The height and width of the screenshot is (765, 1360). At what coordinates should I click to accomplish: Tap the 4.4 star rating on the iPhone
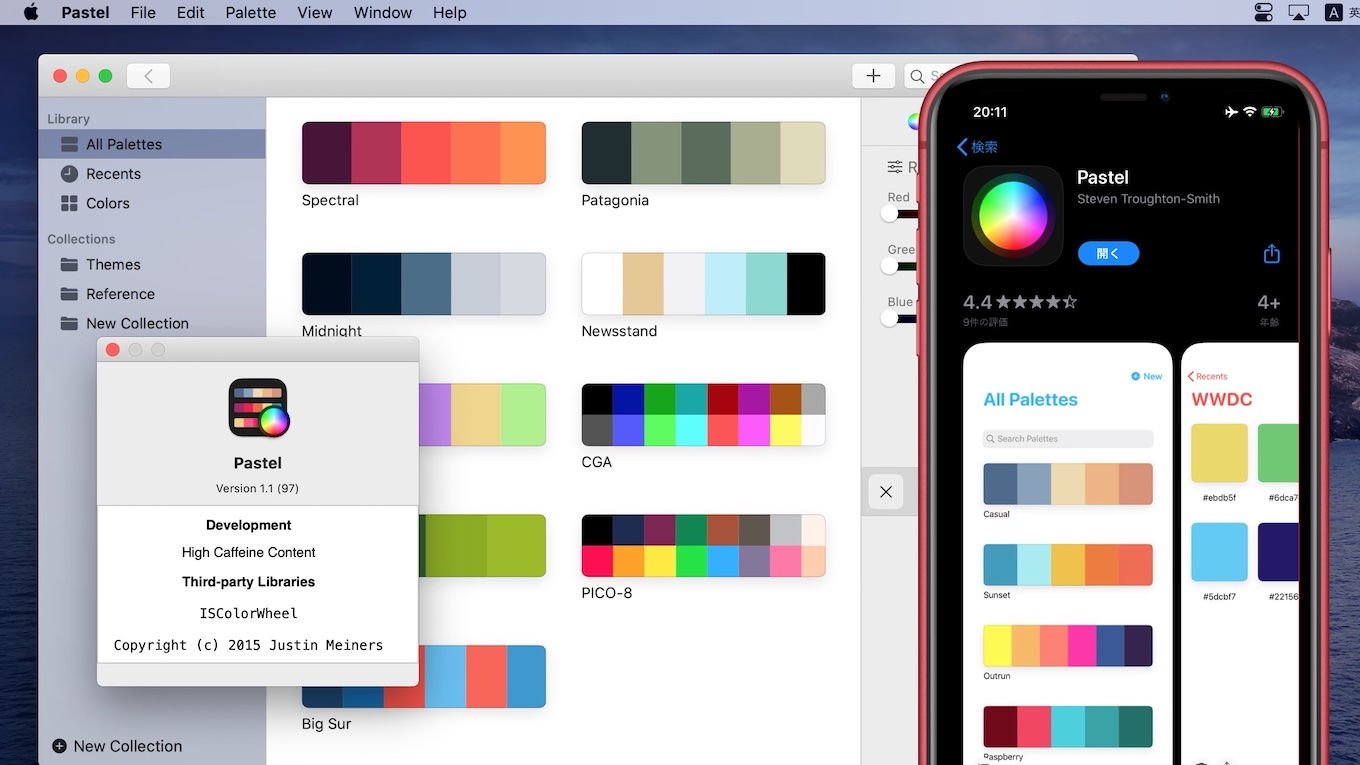click(1020, 301)
